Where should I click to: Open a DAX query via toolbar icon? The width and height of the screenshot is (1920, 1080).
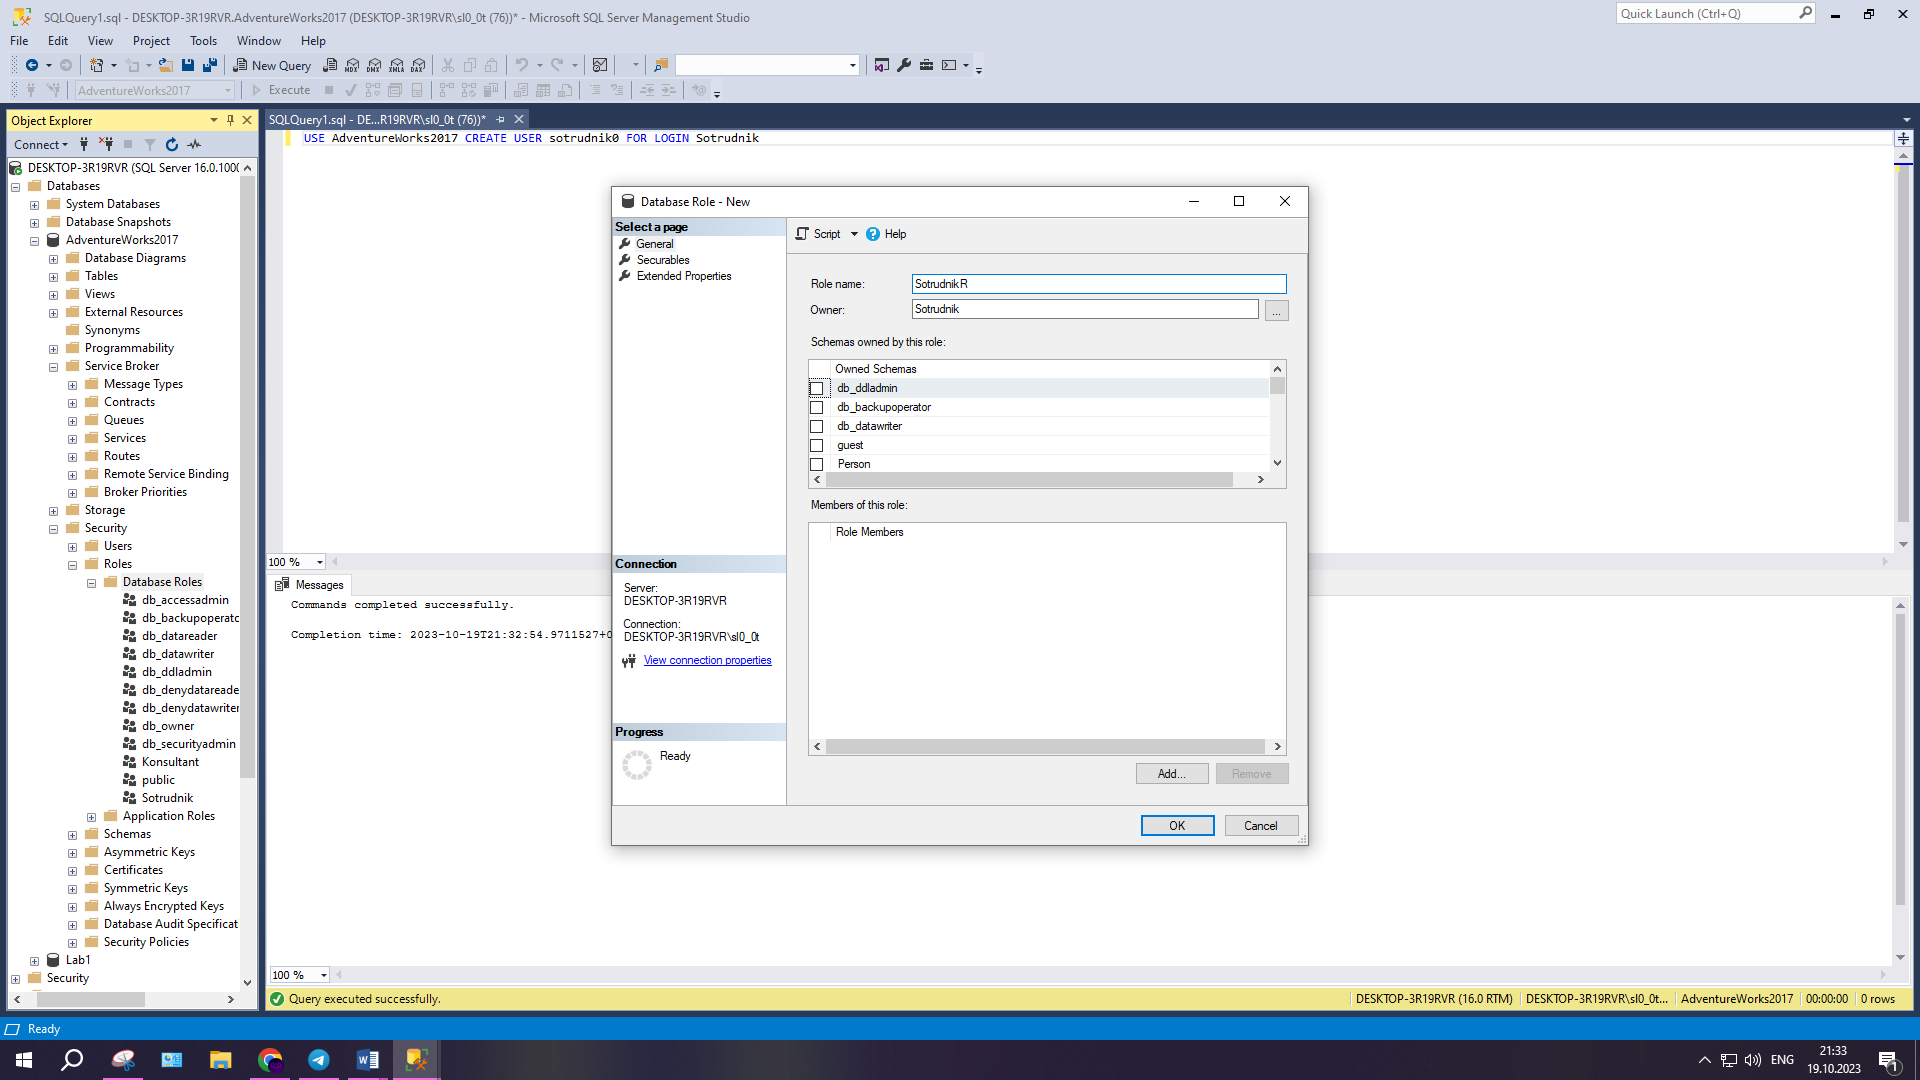(419, 65)
